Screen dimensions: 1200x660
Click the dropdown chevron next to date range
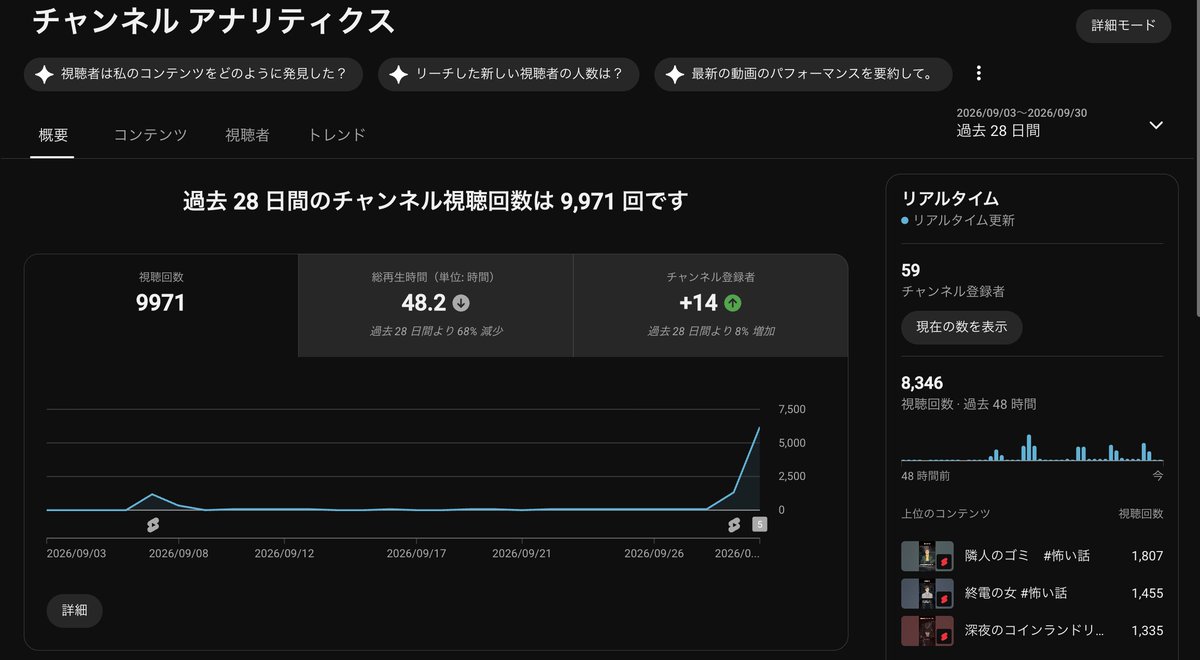[1156, 125]
